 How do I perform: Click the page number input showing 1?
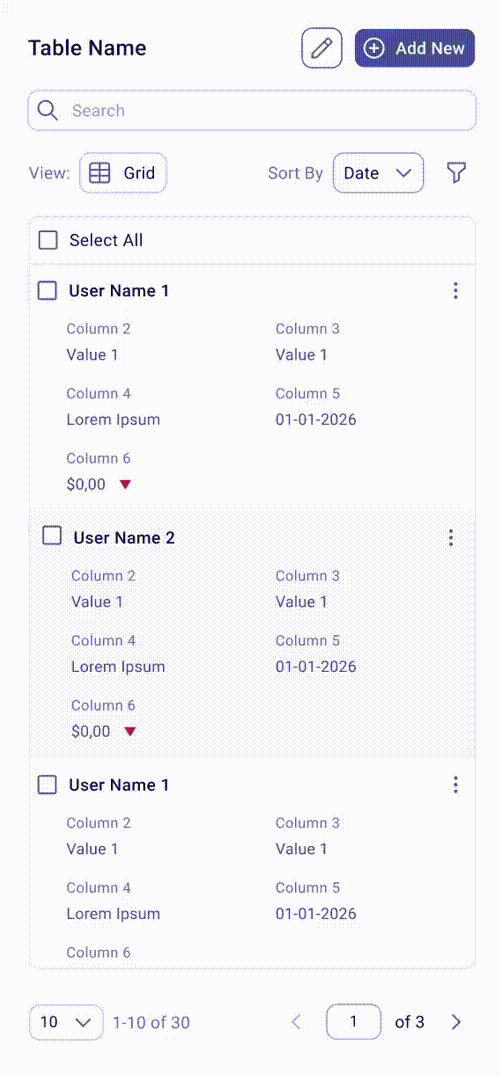pyautogui.click(x=353, y=1022)
